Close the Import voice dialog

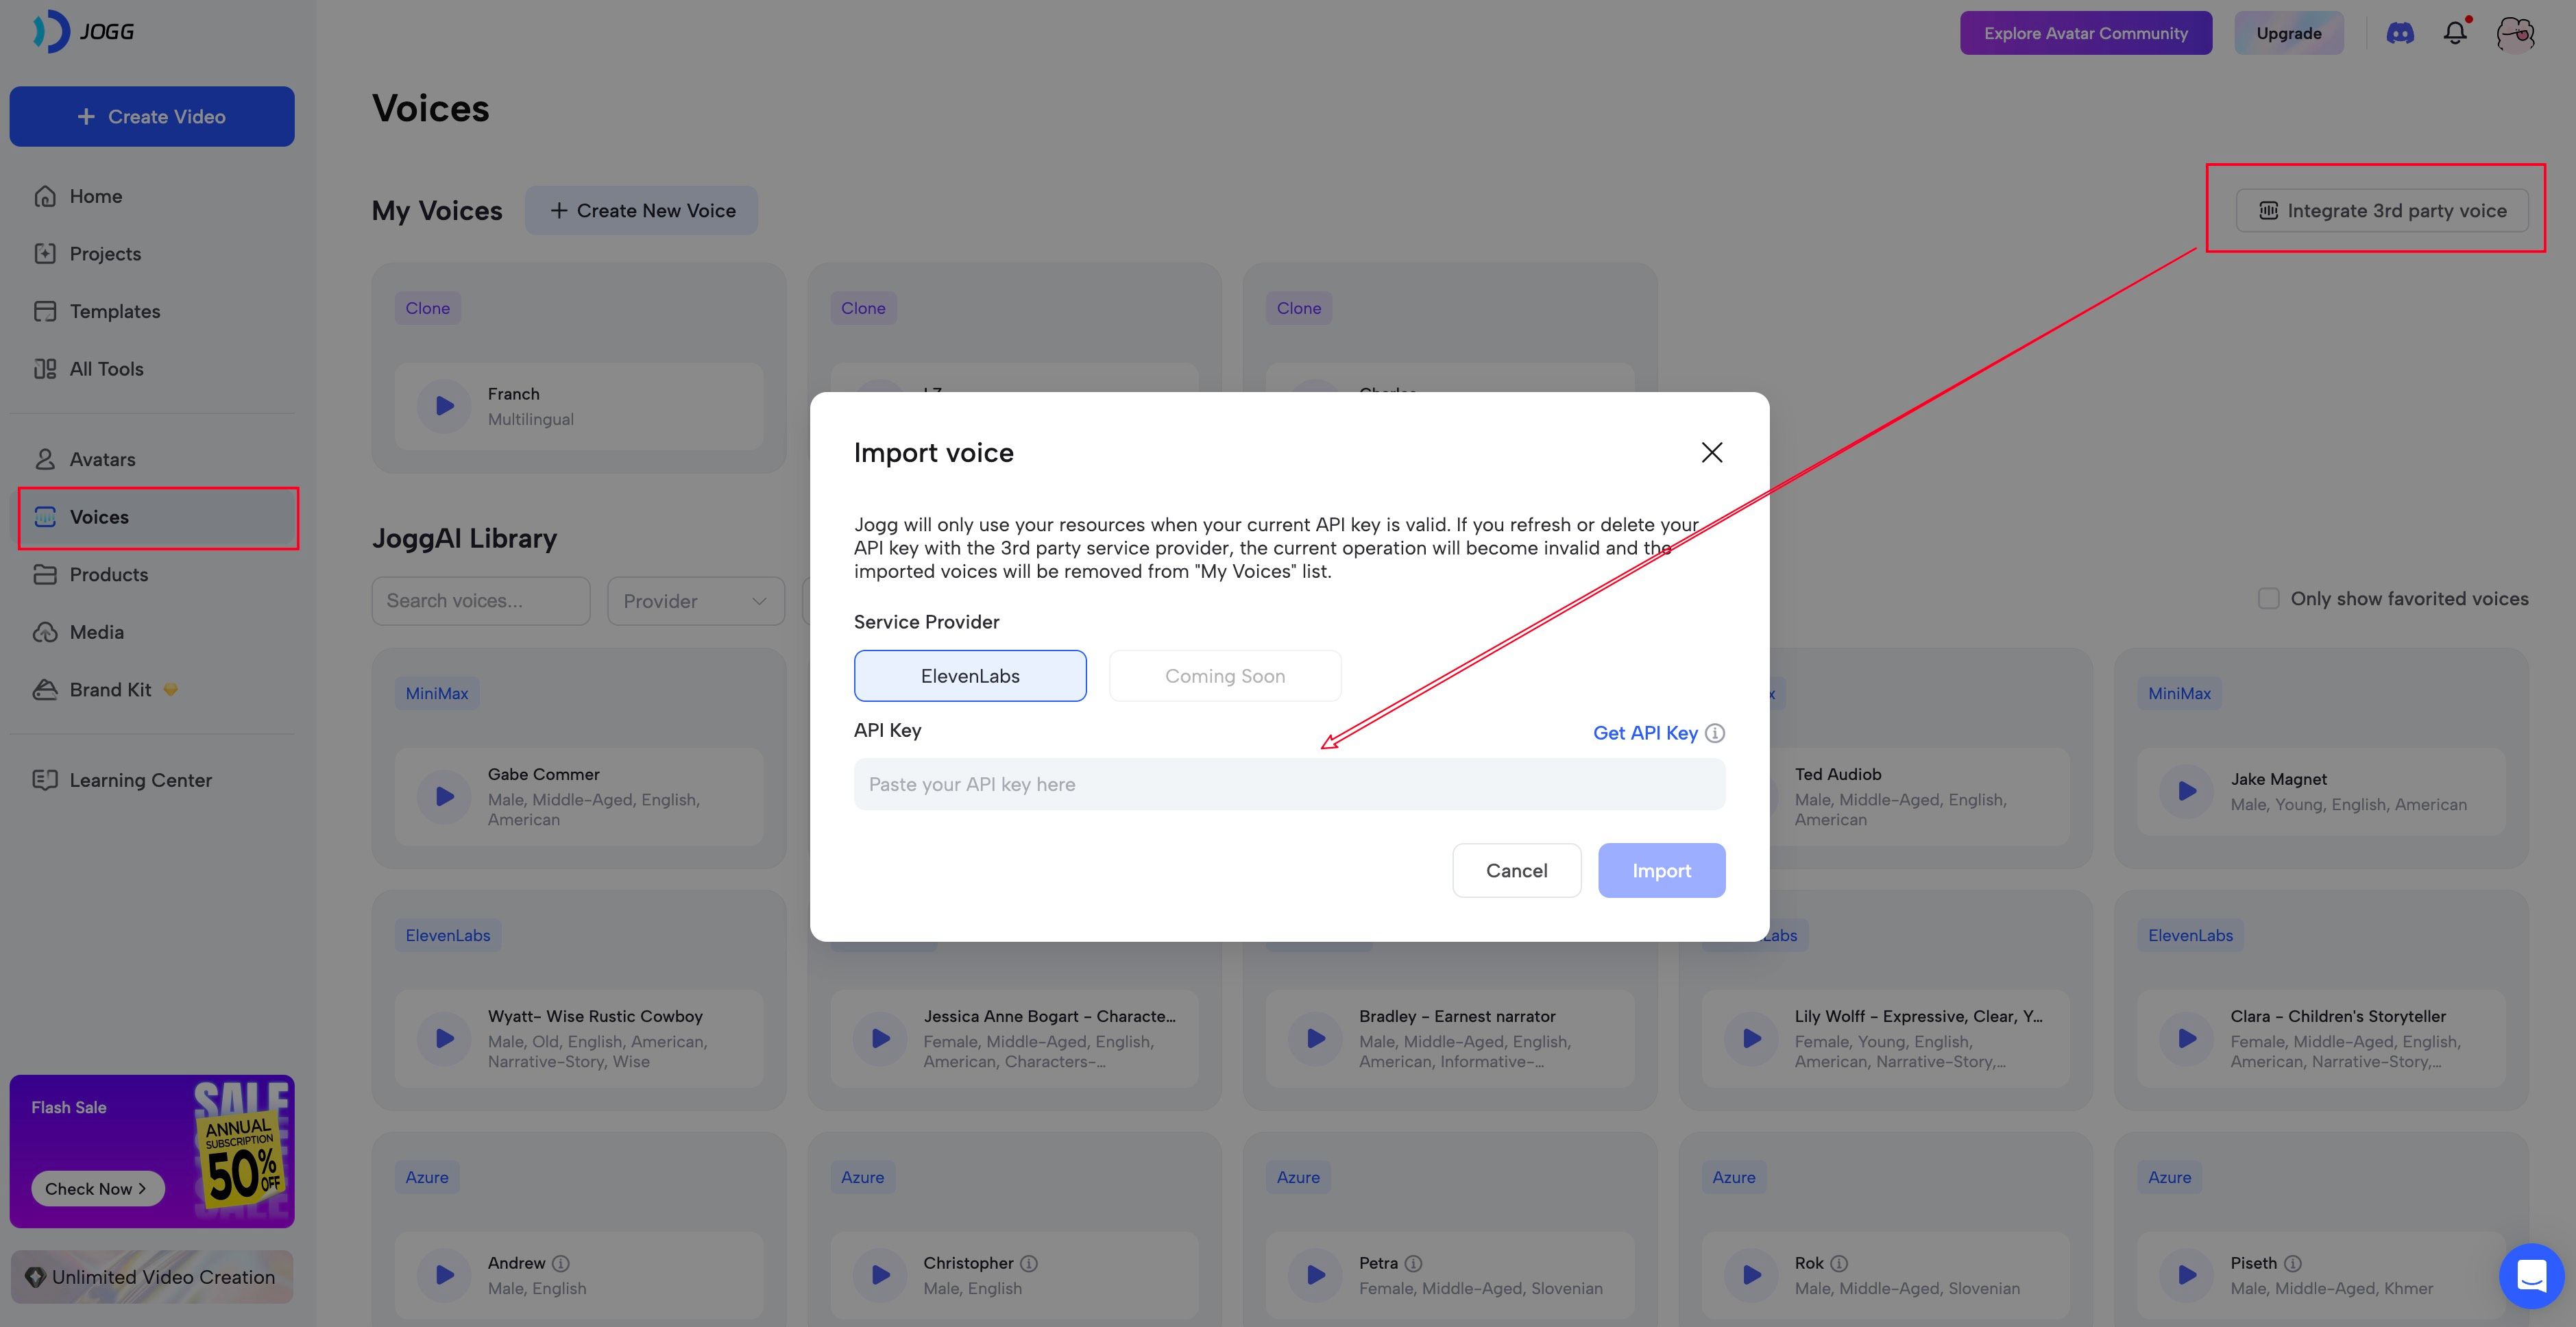point(1712,453)
